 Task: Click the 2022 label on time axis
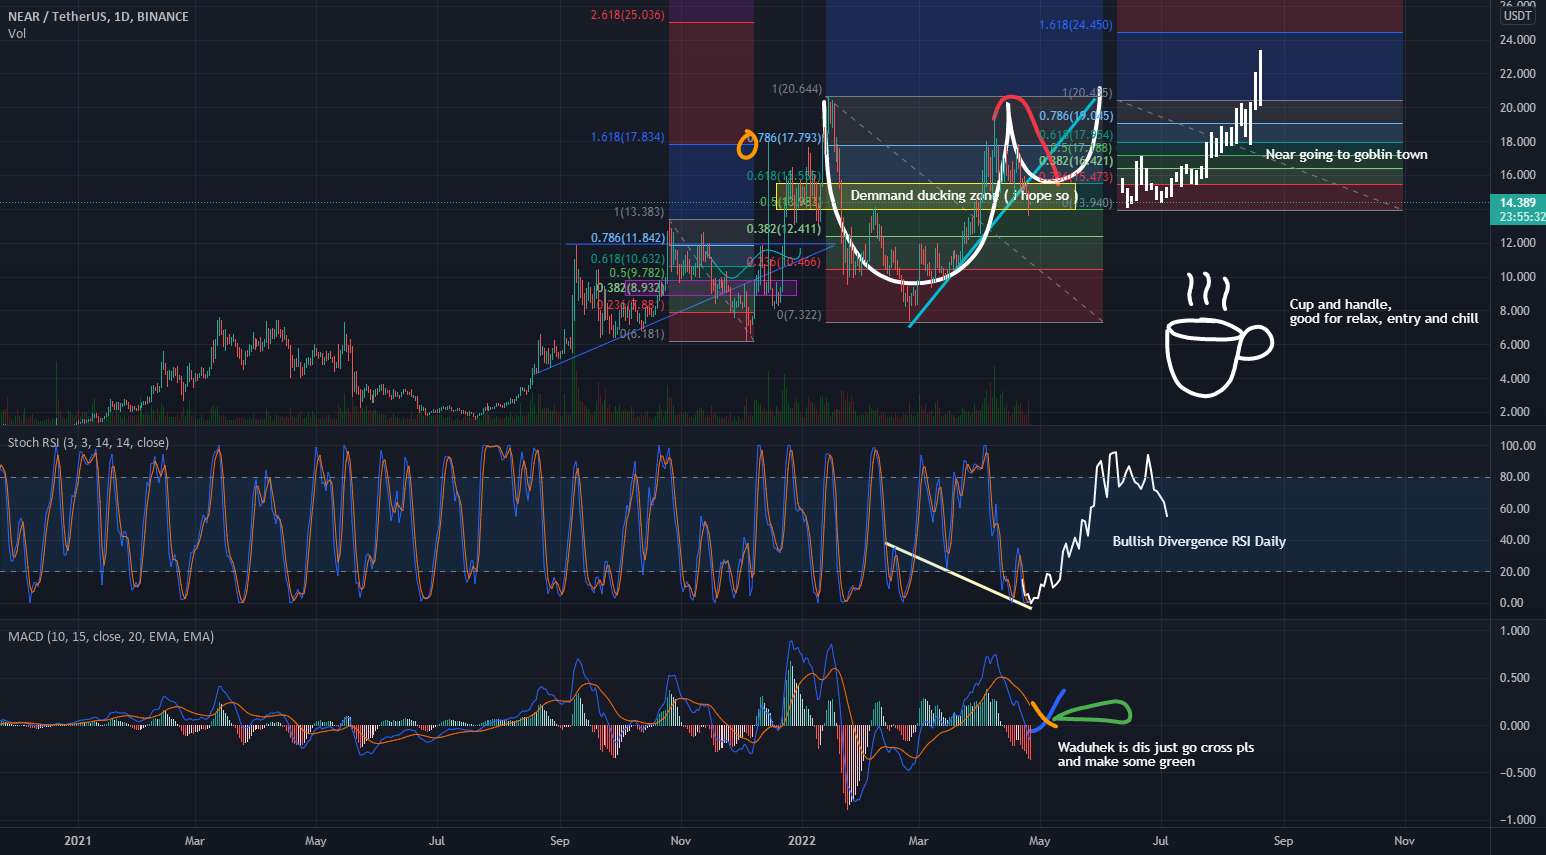click(802, 841)
